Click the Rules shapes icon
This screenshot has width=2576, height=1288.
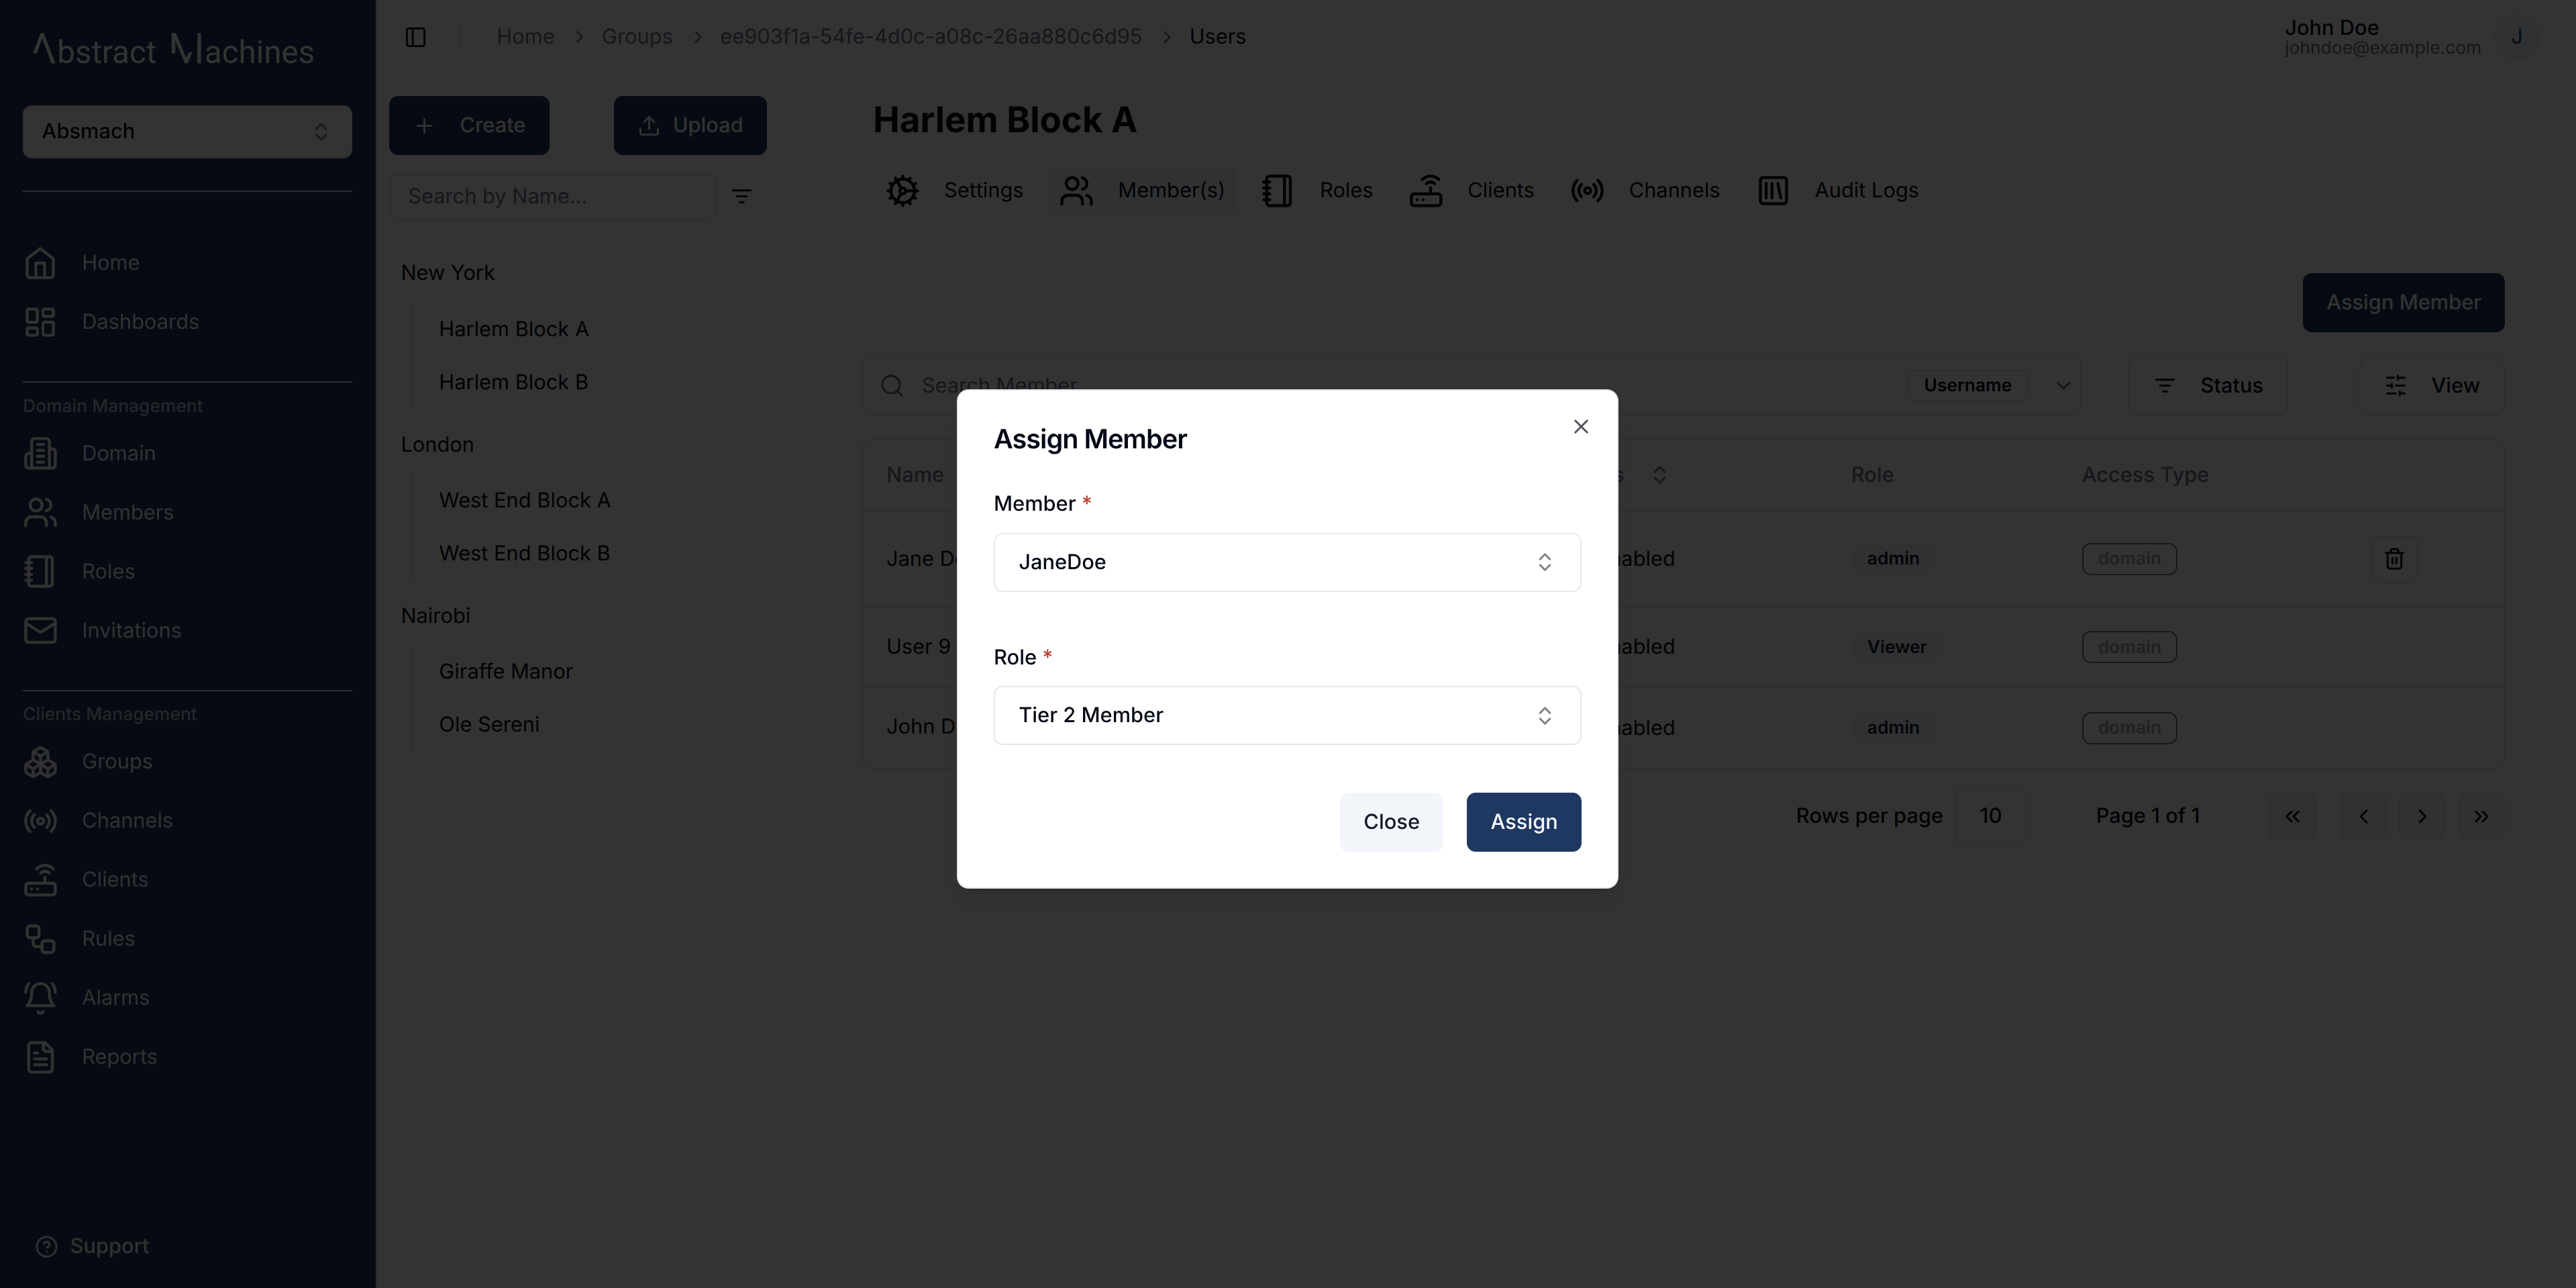[40, 938]
